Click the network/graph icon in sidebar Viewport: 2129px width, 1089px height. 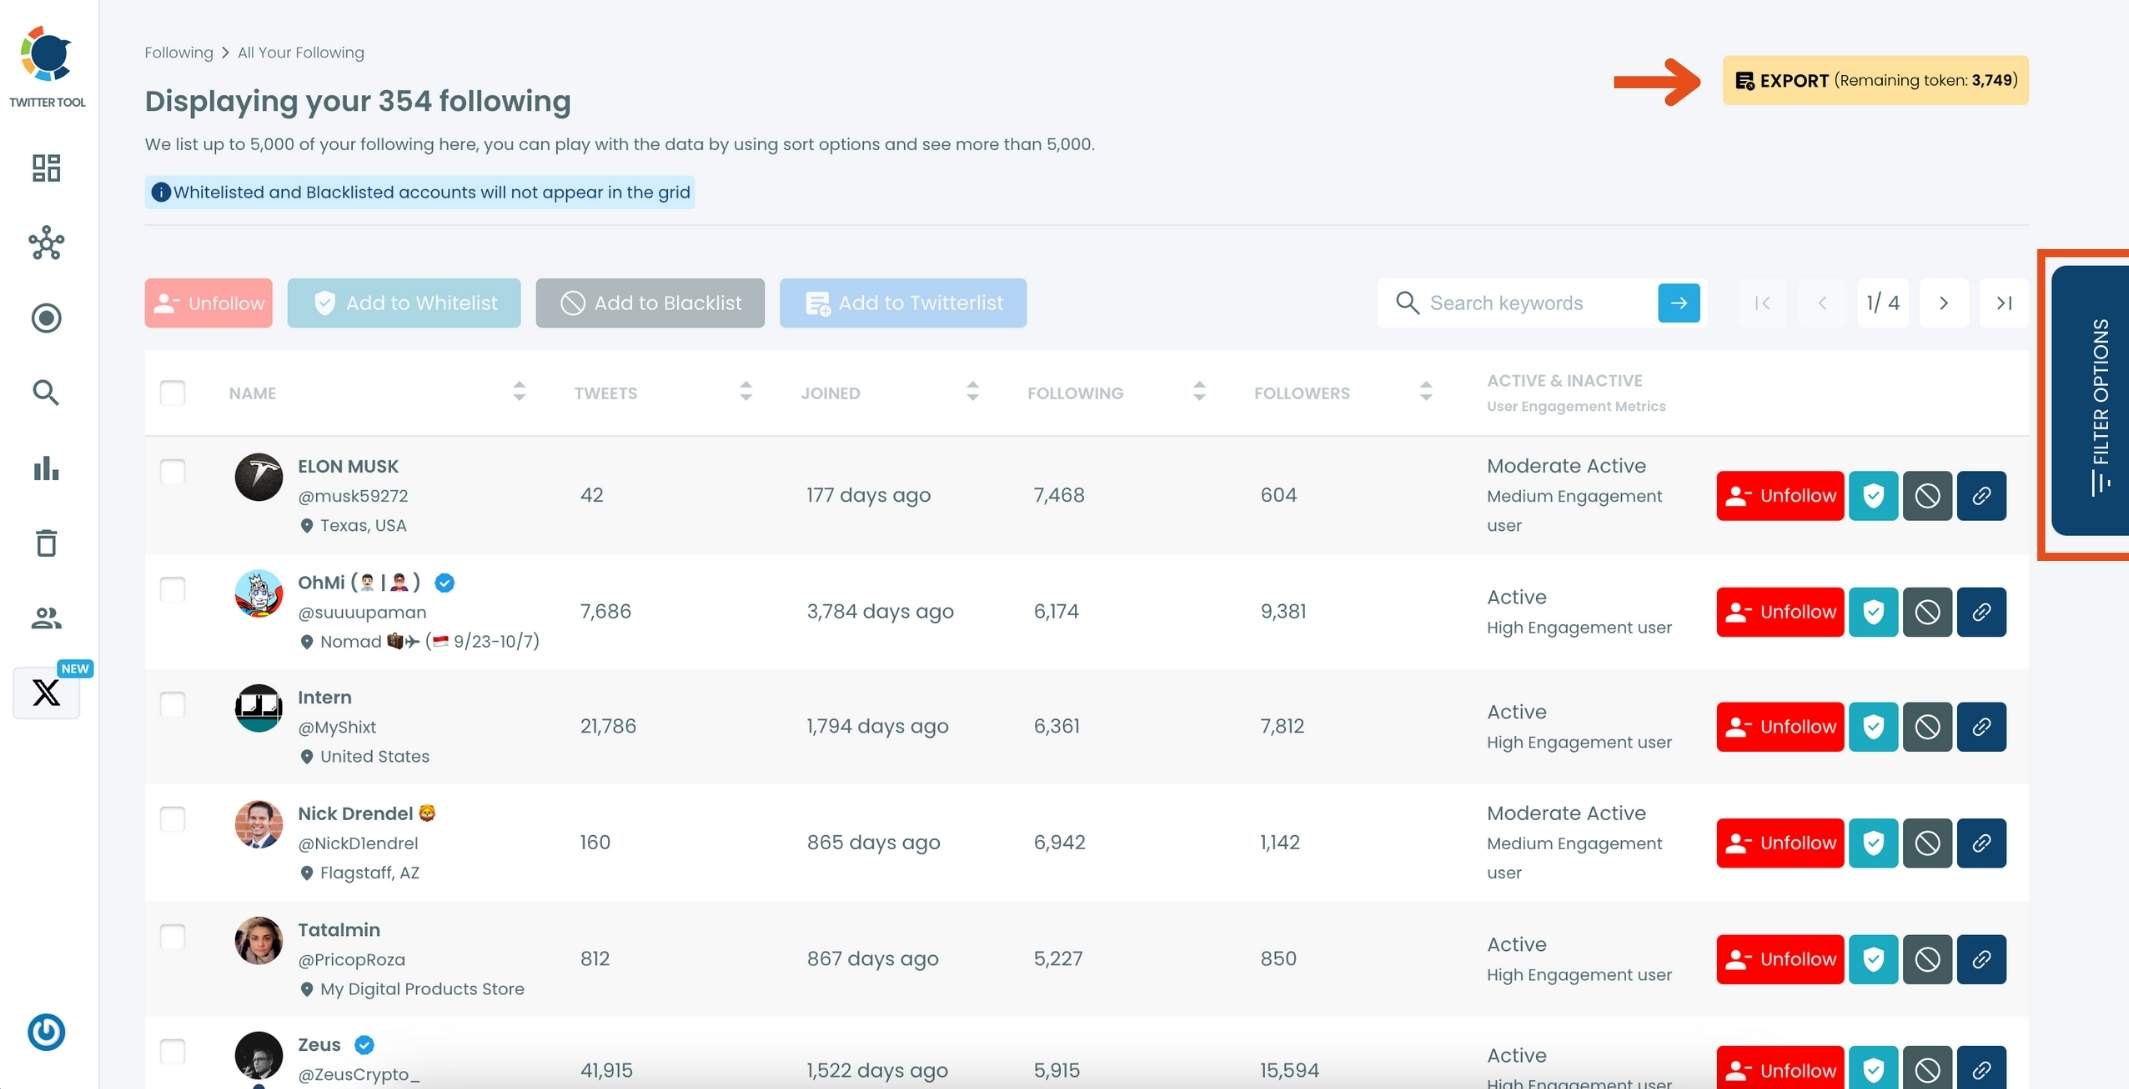click(x=44, y=243)
